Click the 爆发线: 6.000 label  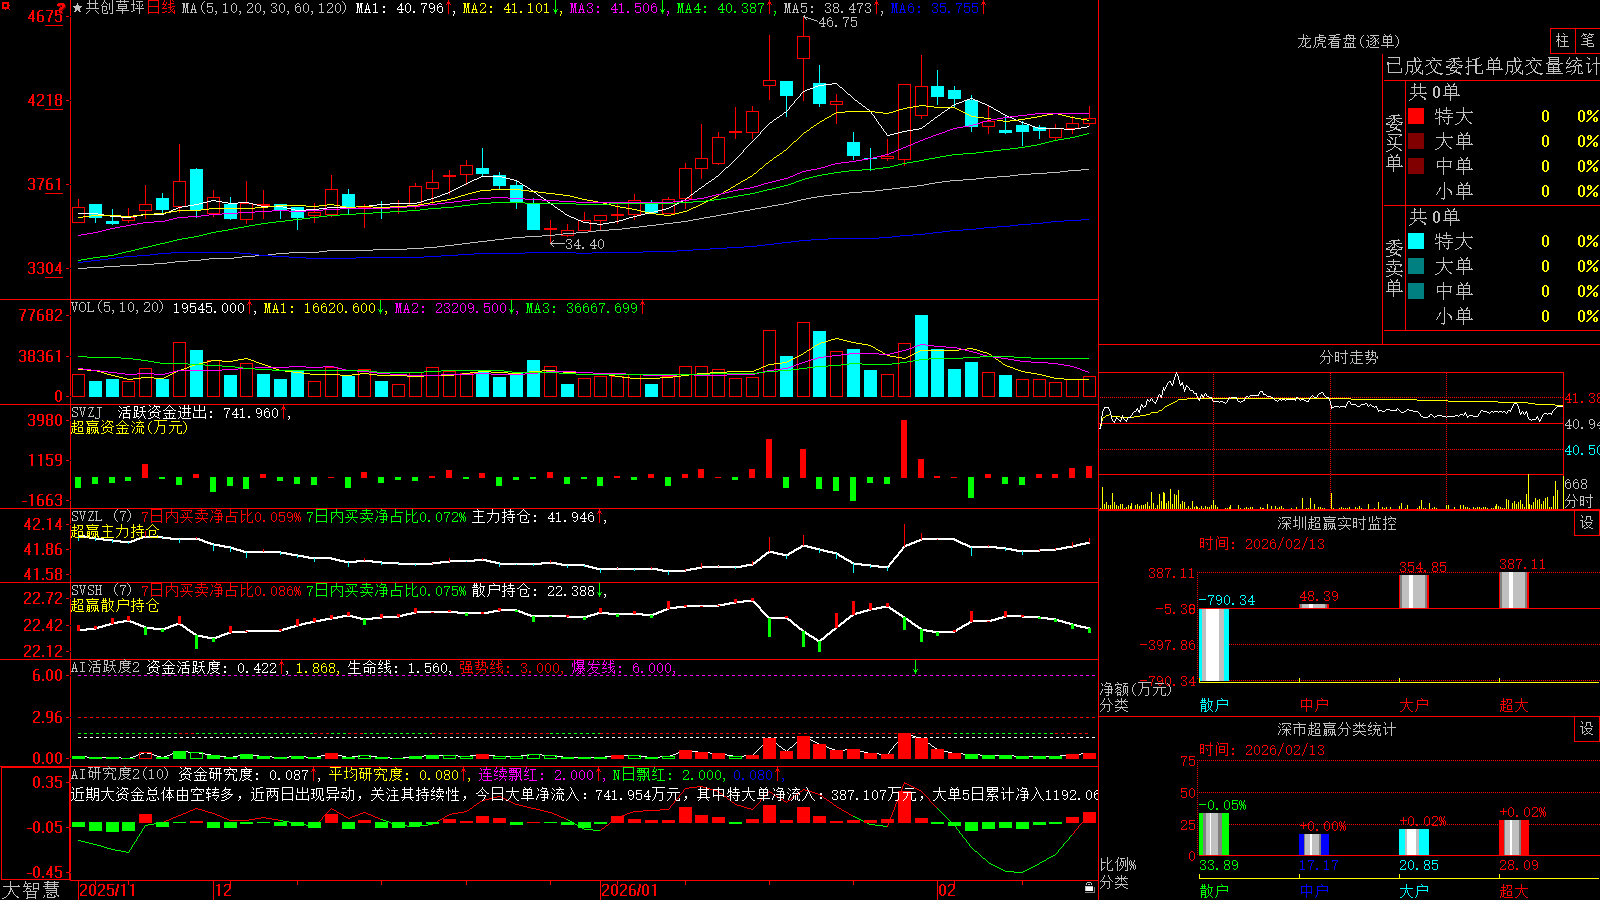[624, 668]
